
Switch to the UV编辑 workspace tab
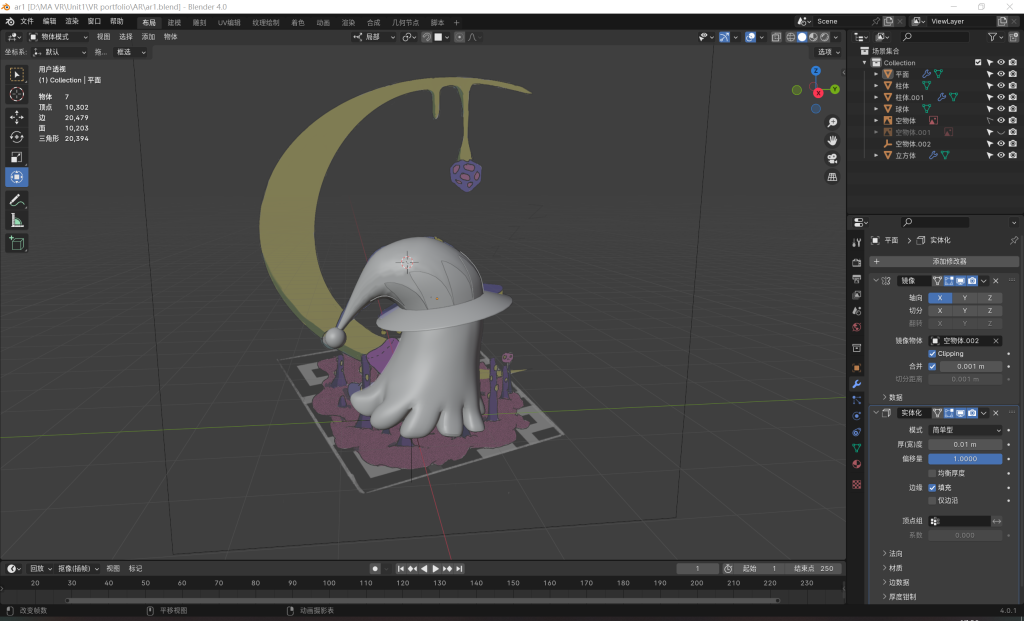tap(229, 23)
